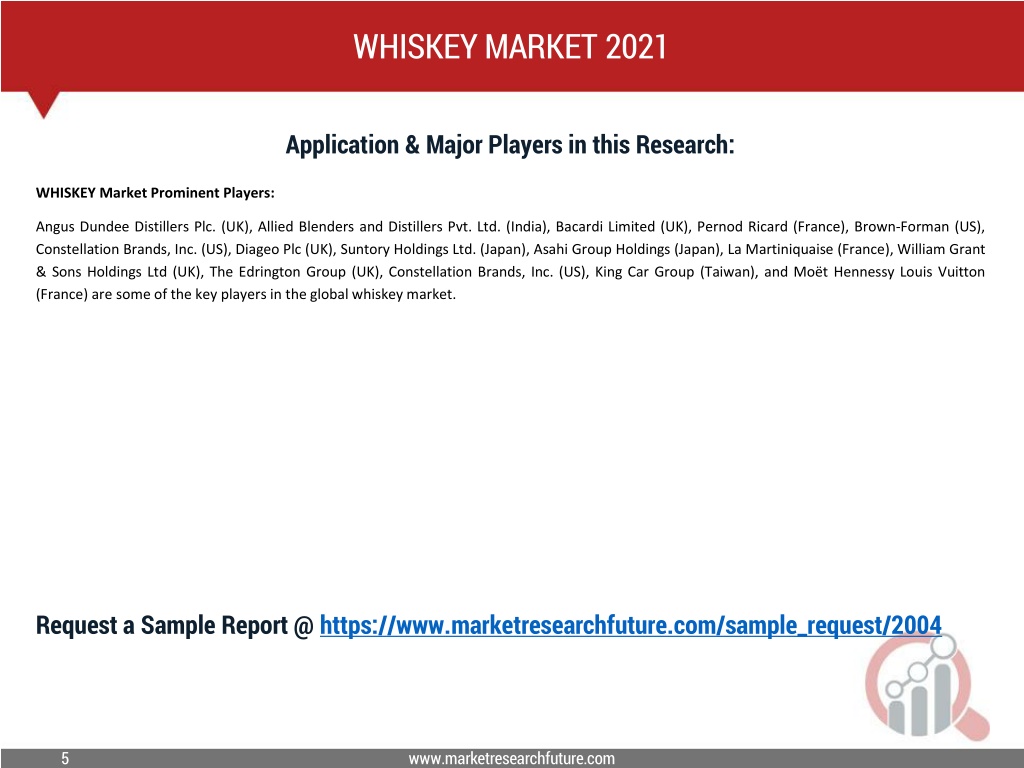
Task: Click Suntory Holdings Ltd. (Japan) text
Action: [433, 249]
